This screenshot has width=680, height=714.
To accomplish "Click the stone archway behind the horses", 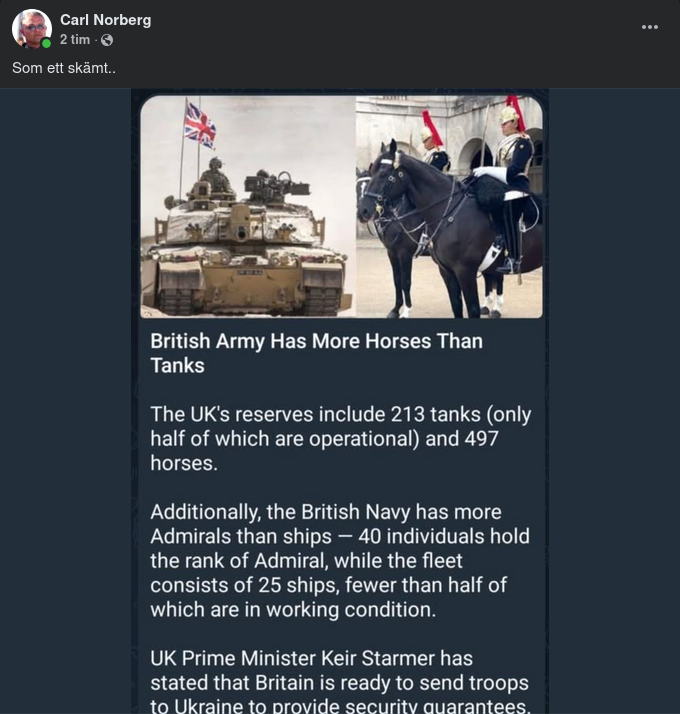I will coord(473,150).
